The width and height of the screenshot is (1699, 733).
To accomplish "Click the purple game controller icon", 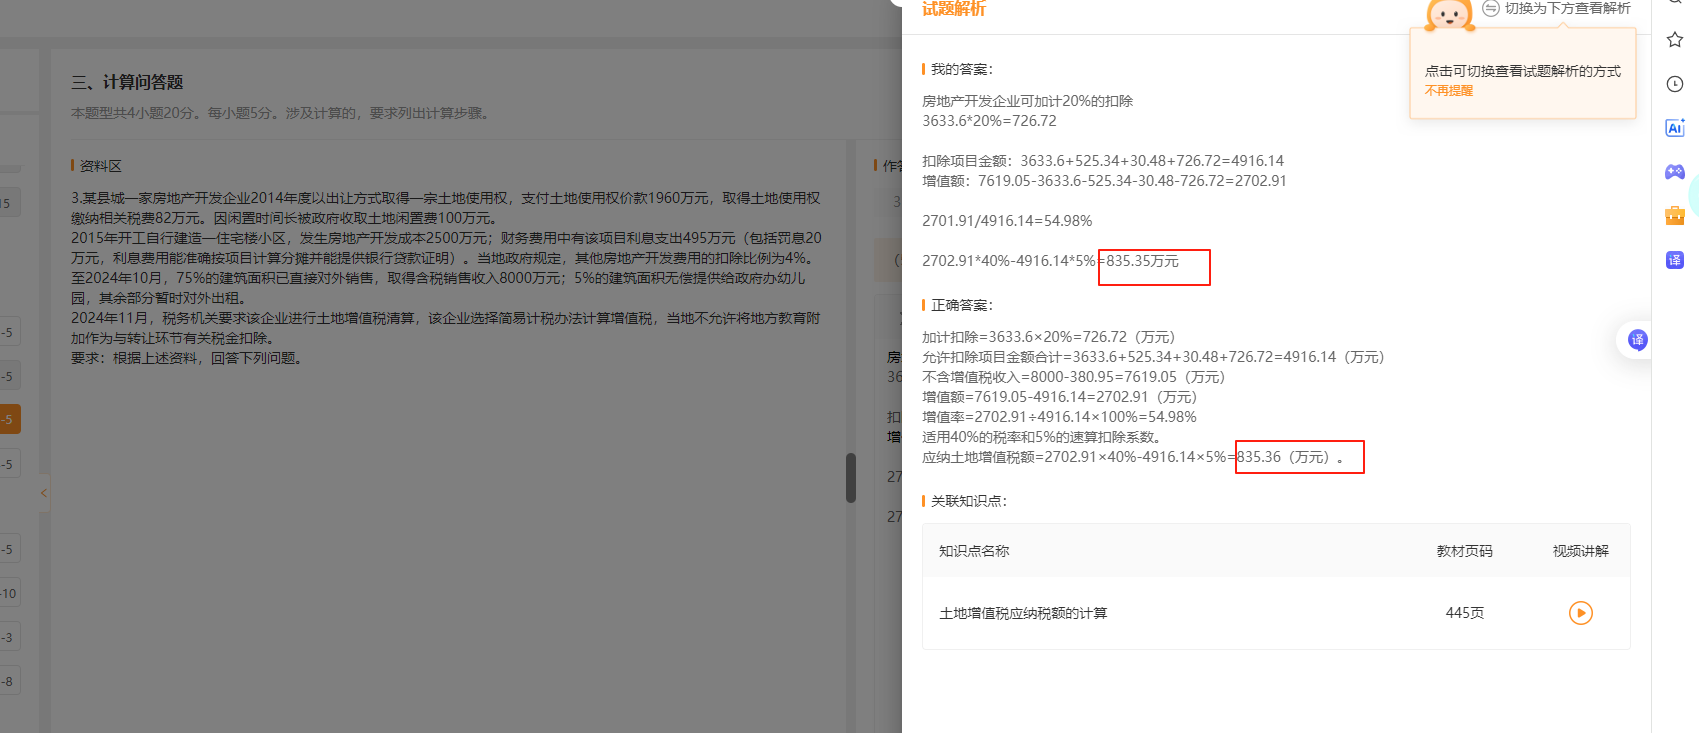I will (x=1675, y=172).
